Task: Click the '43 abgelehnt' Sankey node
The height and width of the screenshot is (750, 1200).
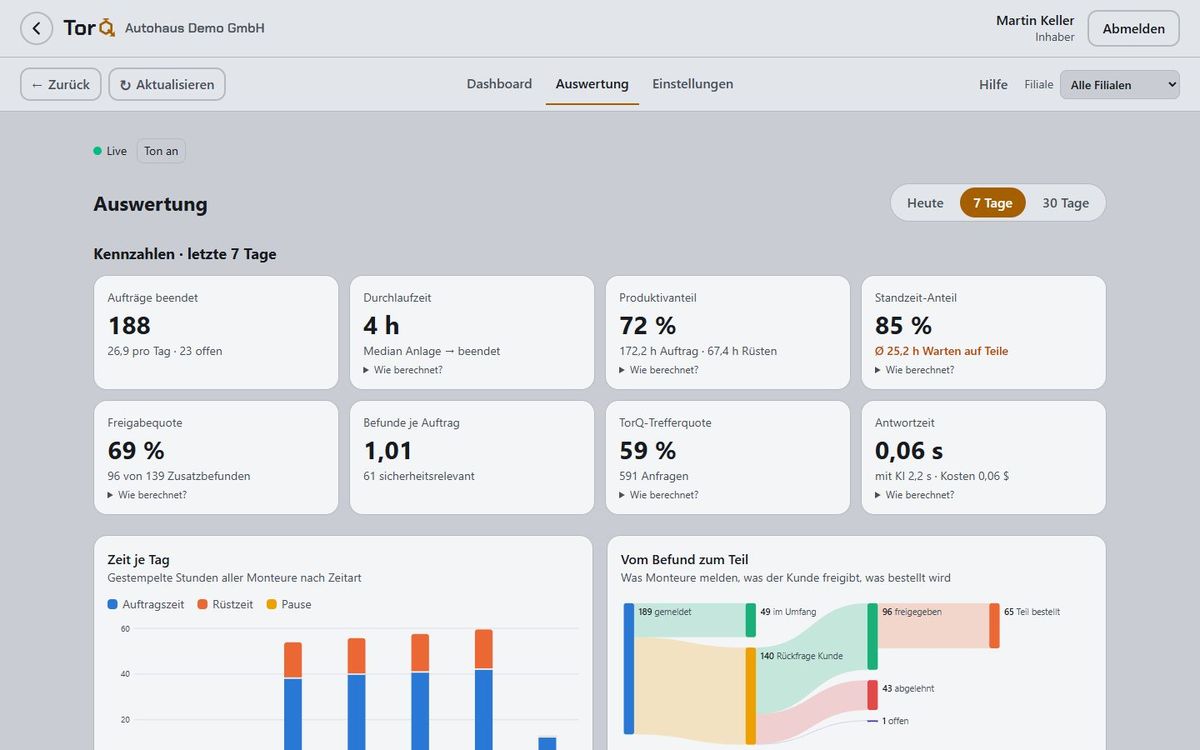Action: (873, 695)
